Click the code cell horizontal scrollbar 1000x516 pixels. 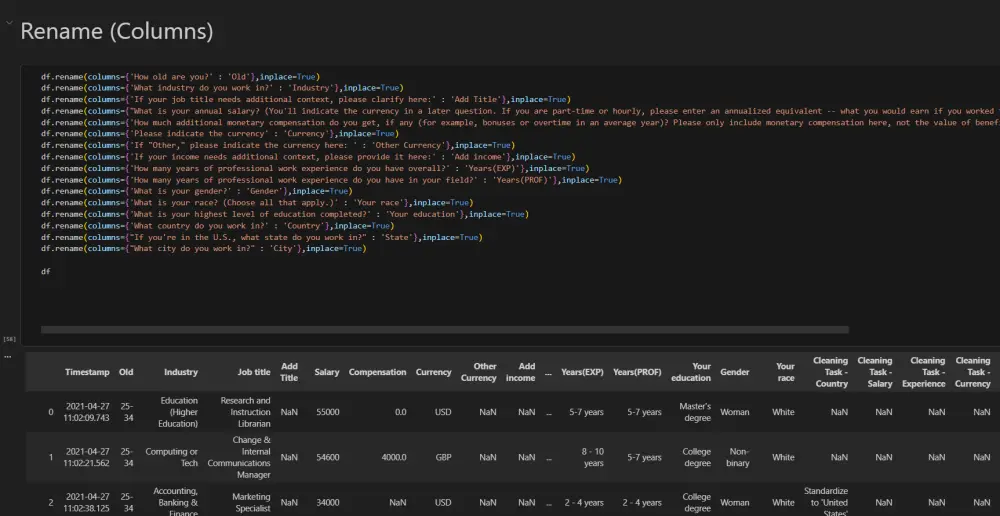(x=445, y=330)
